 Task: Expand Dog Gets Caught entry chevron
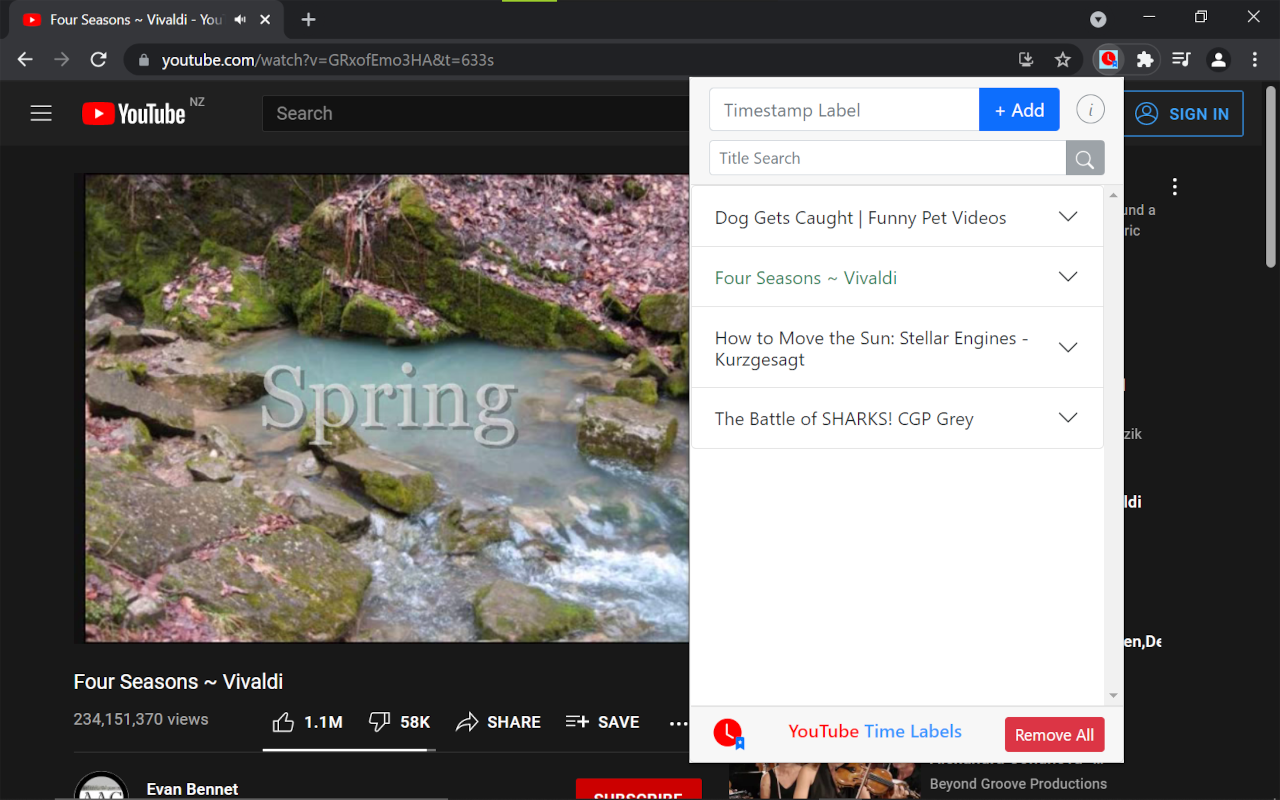coord(1068,217)
